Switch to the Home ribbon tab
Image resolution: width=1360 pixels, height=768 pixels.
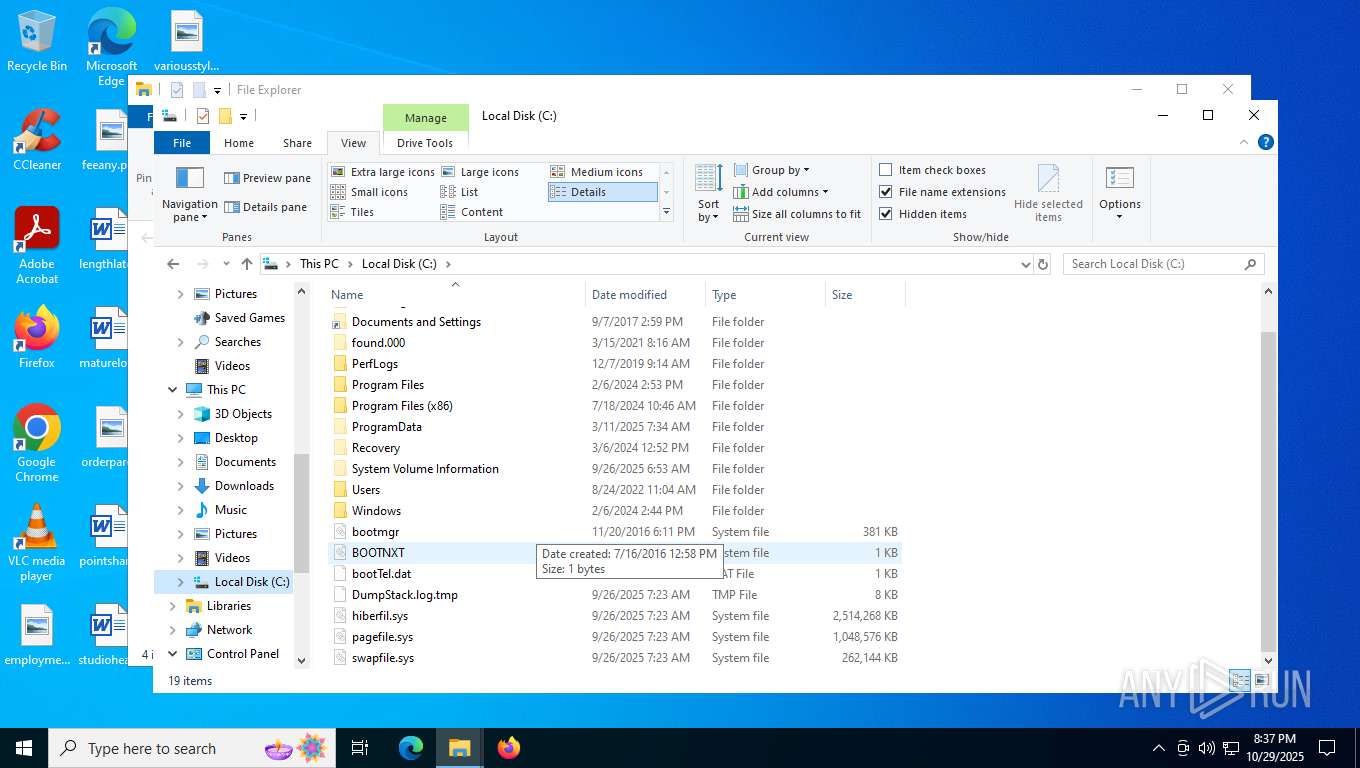click(x=239, y=143)
